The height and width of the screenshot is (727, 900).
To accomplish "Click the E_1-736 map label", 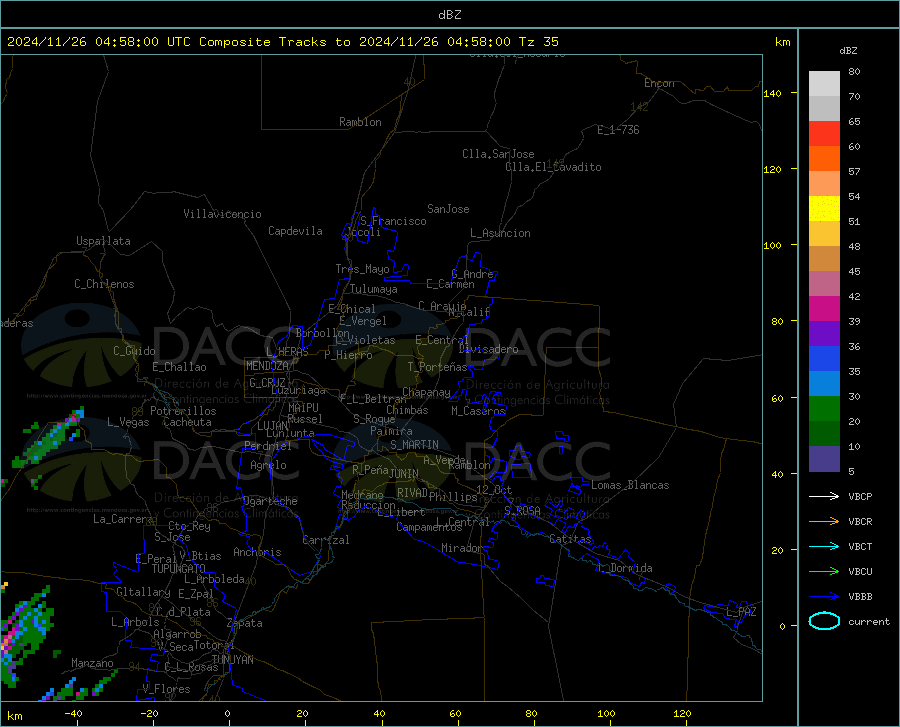I will pyautogui.click(x=618, y=130).
